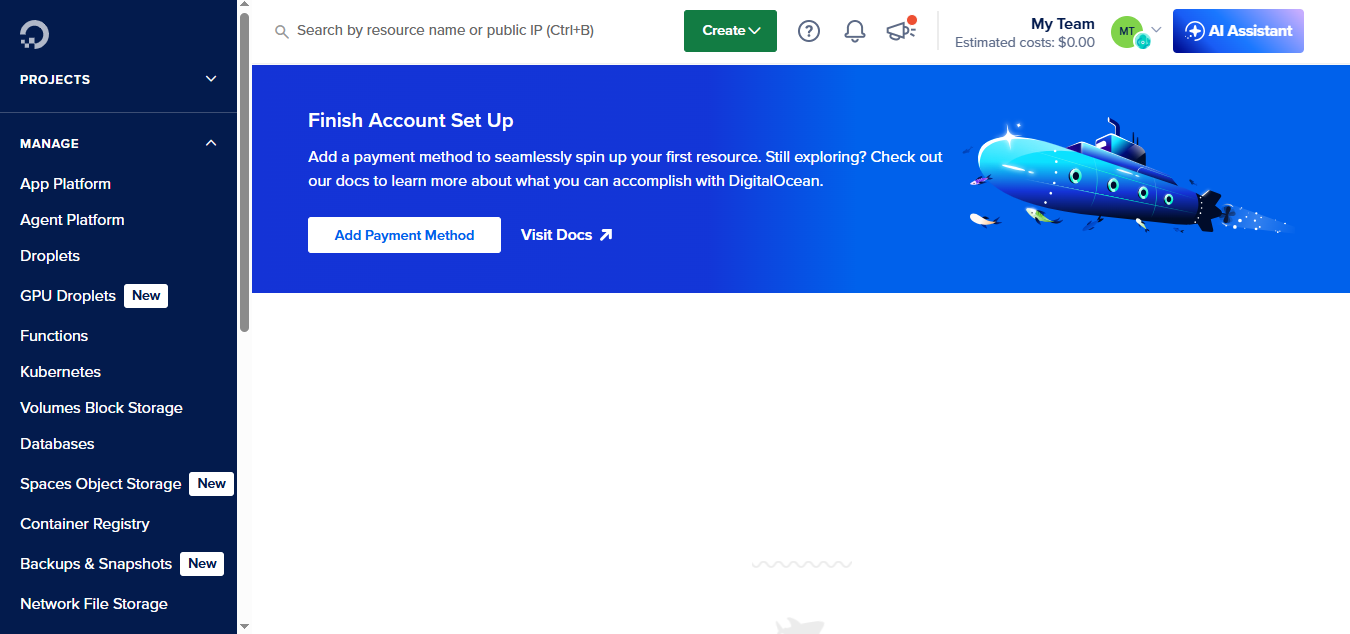Screen dimensions: 1350x634
Task: Open the megaphone announcements icon
Action: [x=901, y=30]
